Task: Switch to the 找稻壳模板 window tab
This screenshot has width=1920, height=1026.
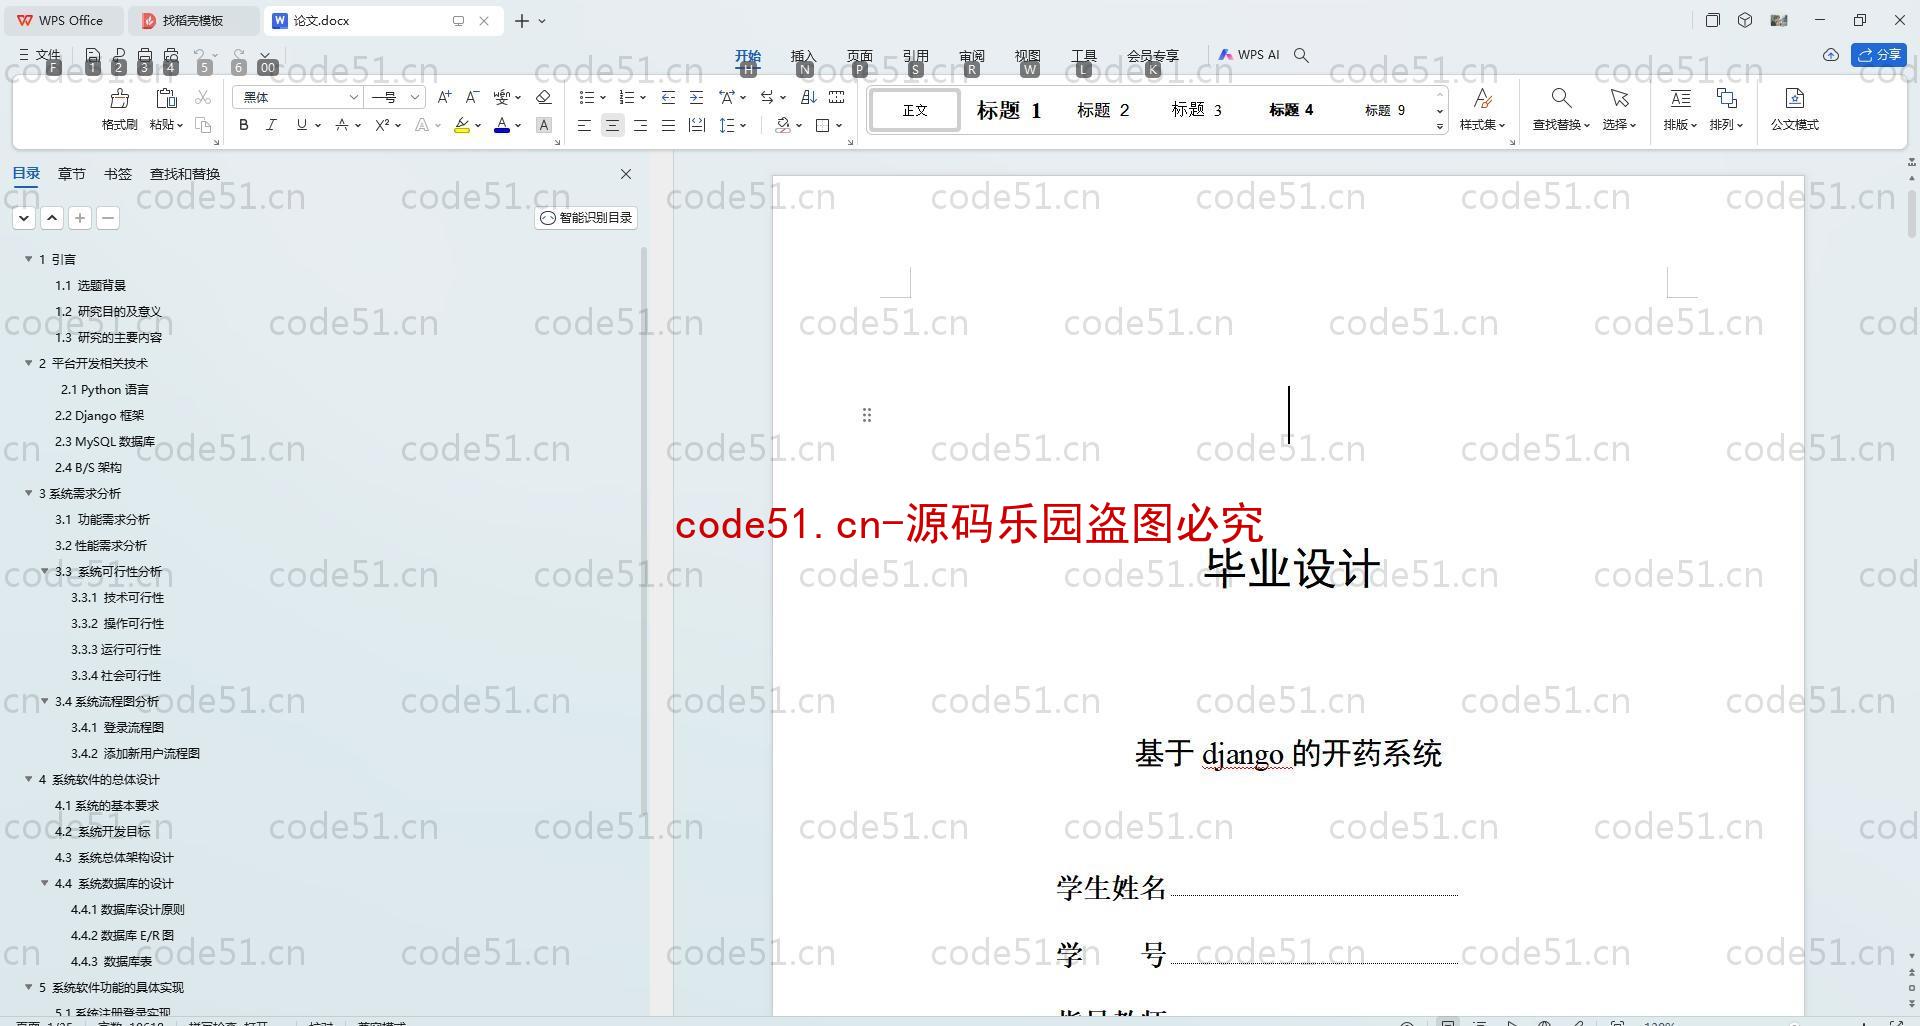Action: [193, 20]
